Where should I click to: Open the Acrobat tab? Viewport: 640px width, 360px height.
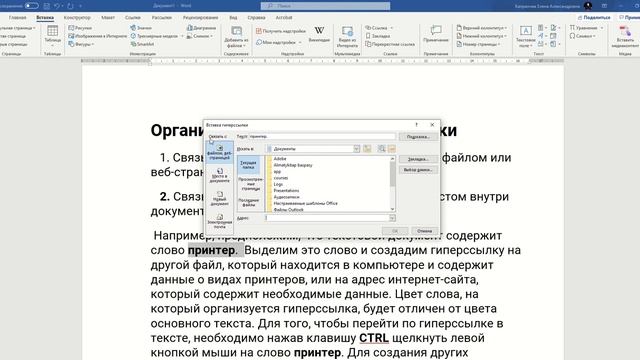[284, 18]
